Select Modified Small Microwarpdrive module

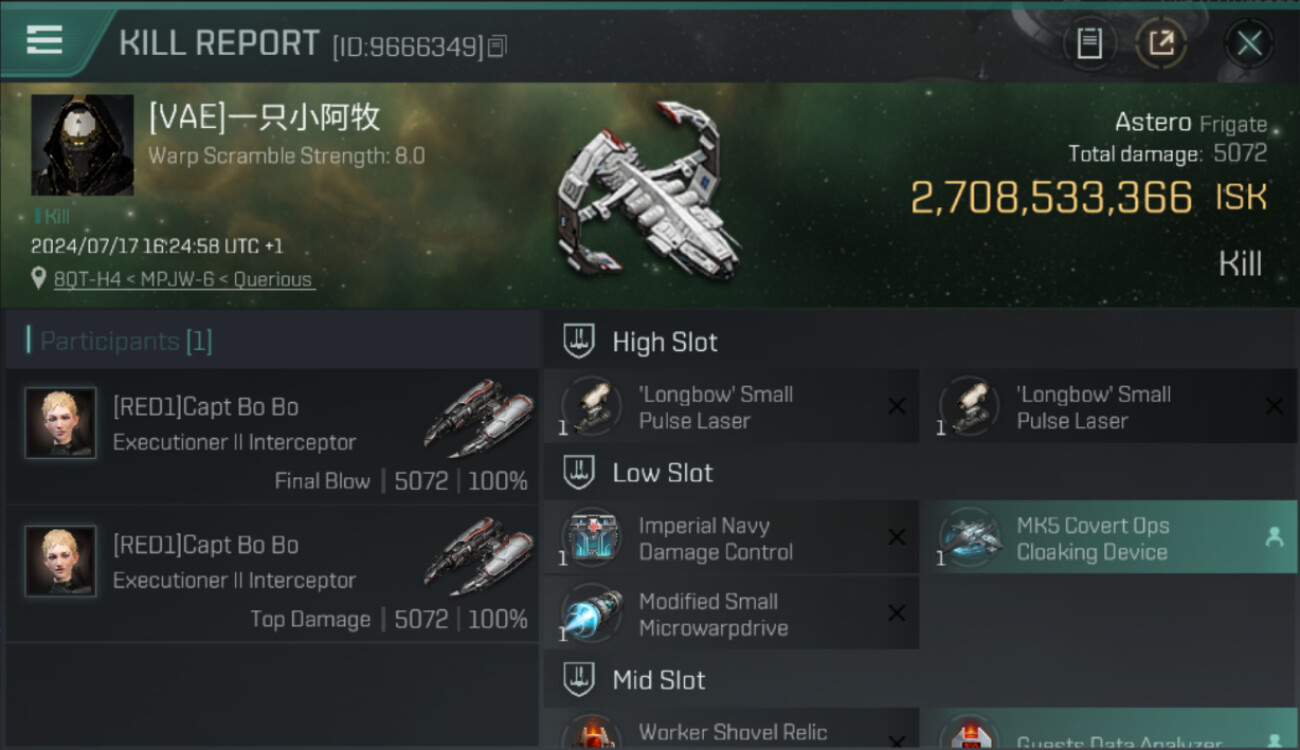tap(731, 613)
